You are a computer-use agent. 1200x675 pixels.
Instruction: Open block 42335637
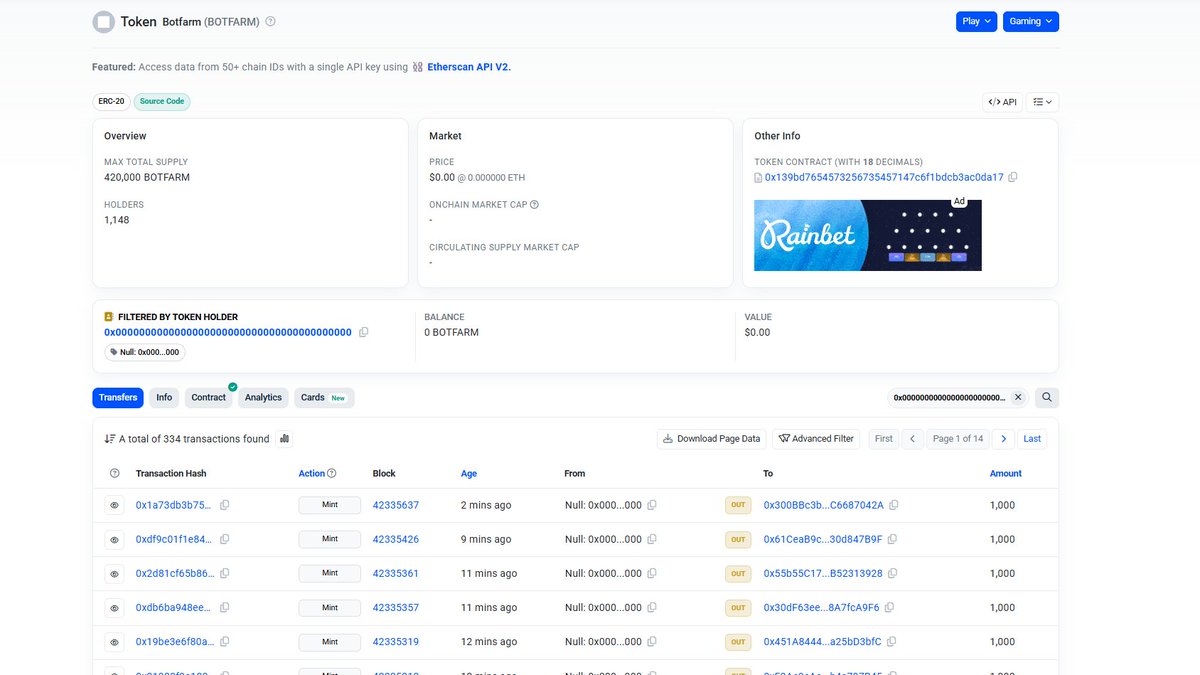pyautogui.click(x=396, y=505)
